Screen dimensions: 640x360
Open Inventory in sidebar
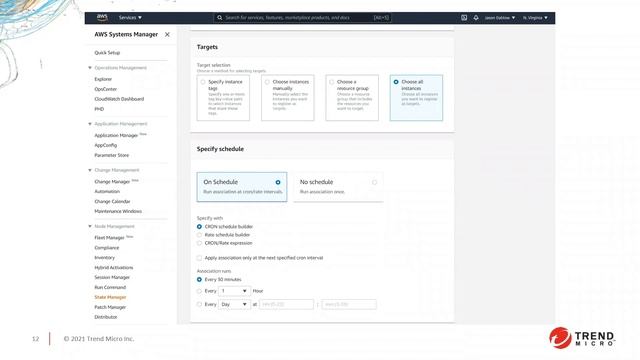coord(104,258)
